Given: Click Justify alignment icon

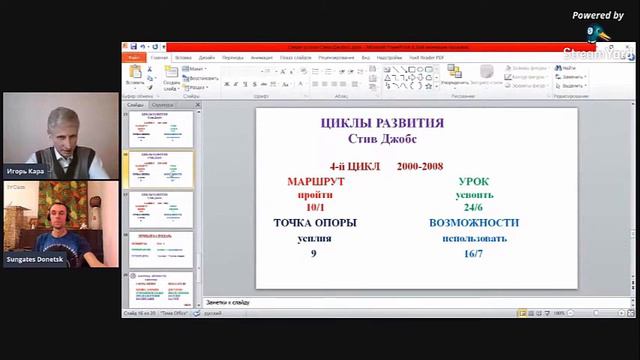Looking at the screenshot, I should [x=343, y=84].
